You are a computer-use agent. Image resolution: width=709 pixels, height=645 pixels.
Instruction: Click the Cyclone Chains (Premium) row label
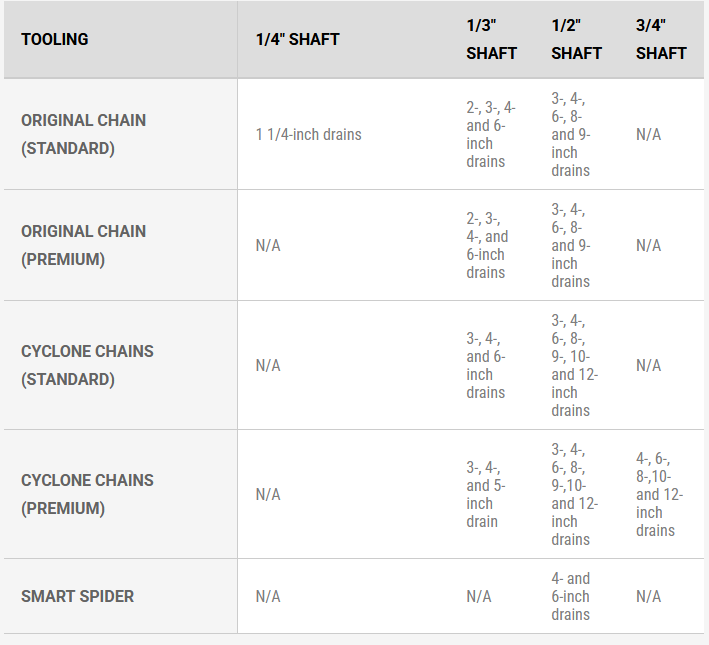click(x=87, y=494)
